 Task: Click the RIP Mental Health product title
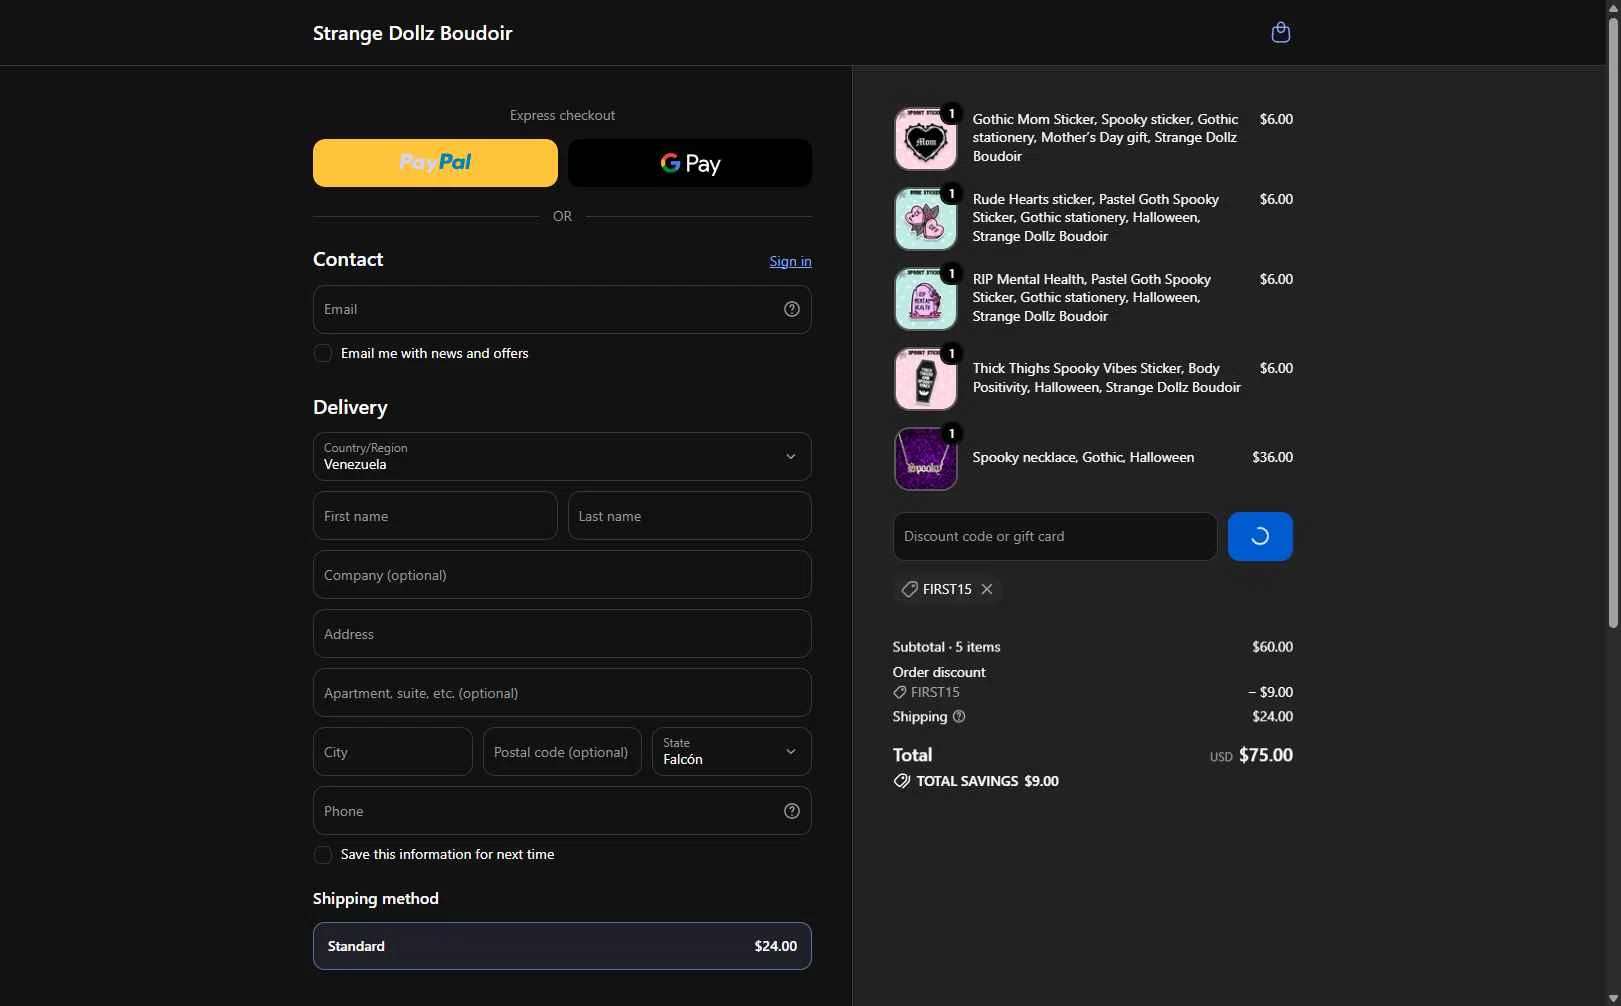[1092, 298]
